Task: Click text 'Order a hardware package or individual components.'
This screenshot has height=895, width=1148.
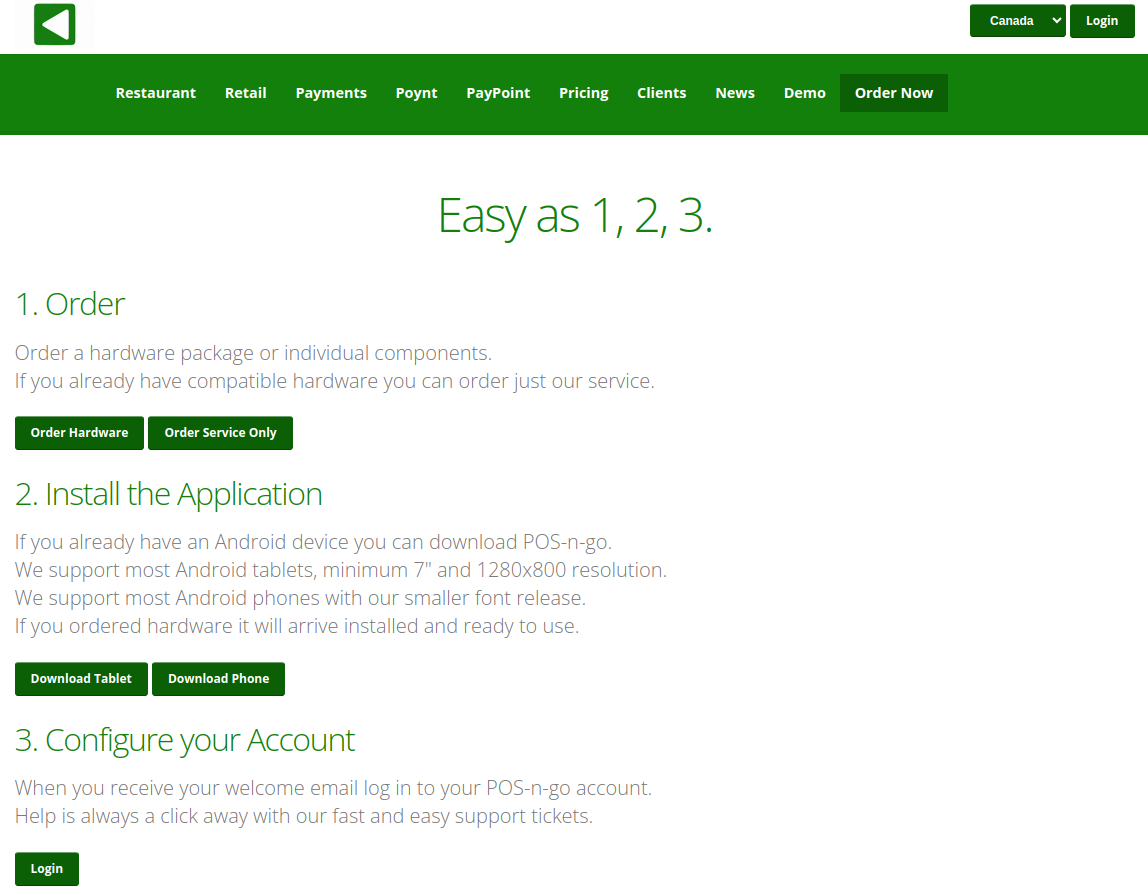Action: click(x=253, y=353)
